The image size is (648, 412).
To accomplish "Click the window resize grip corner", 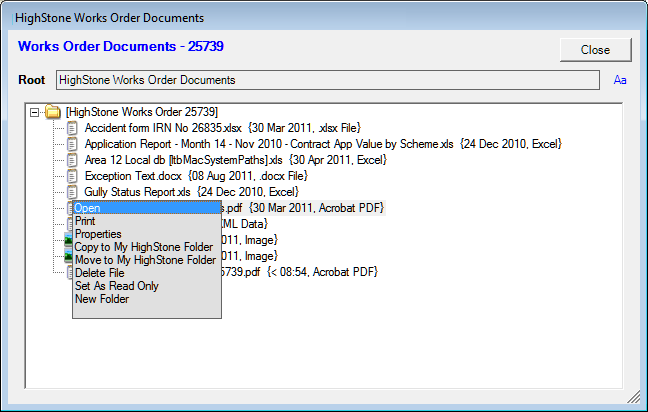I will (x=634, y=397).
